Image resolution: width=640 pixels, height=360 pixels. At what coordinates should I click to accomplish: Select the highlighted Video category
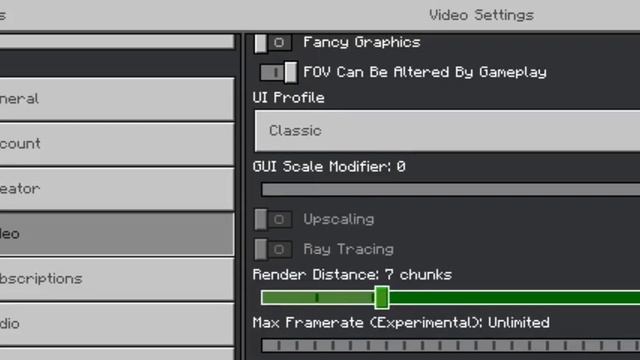(x=117, y=234)
